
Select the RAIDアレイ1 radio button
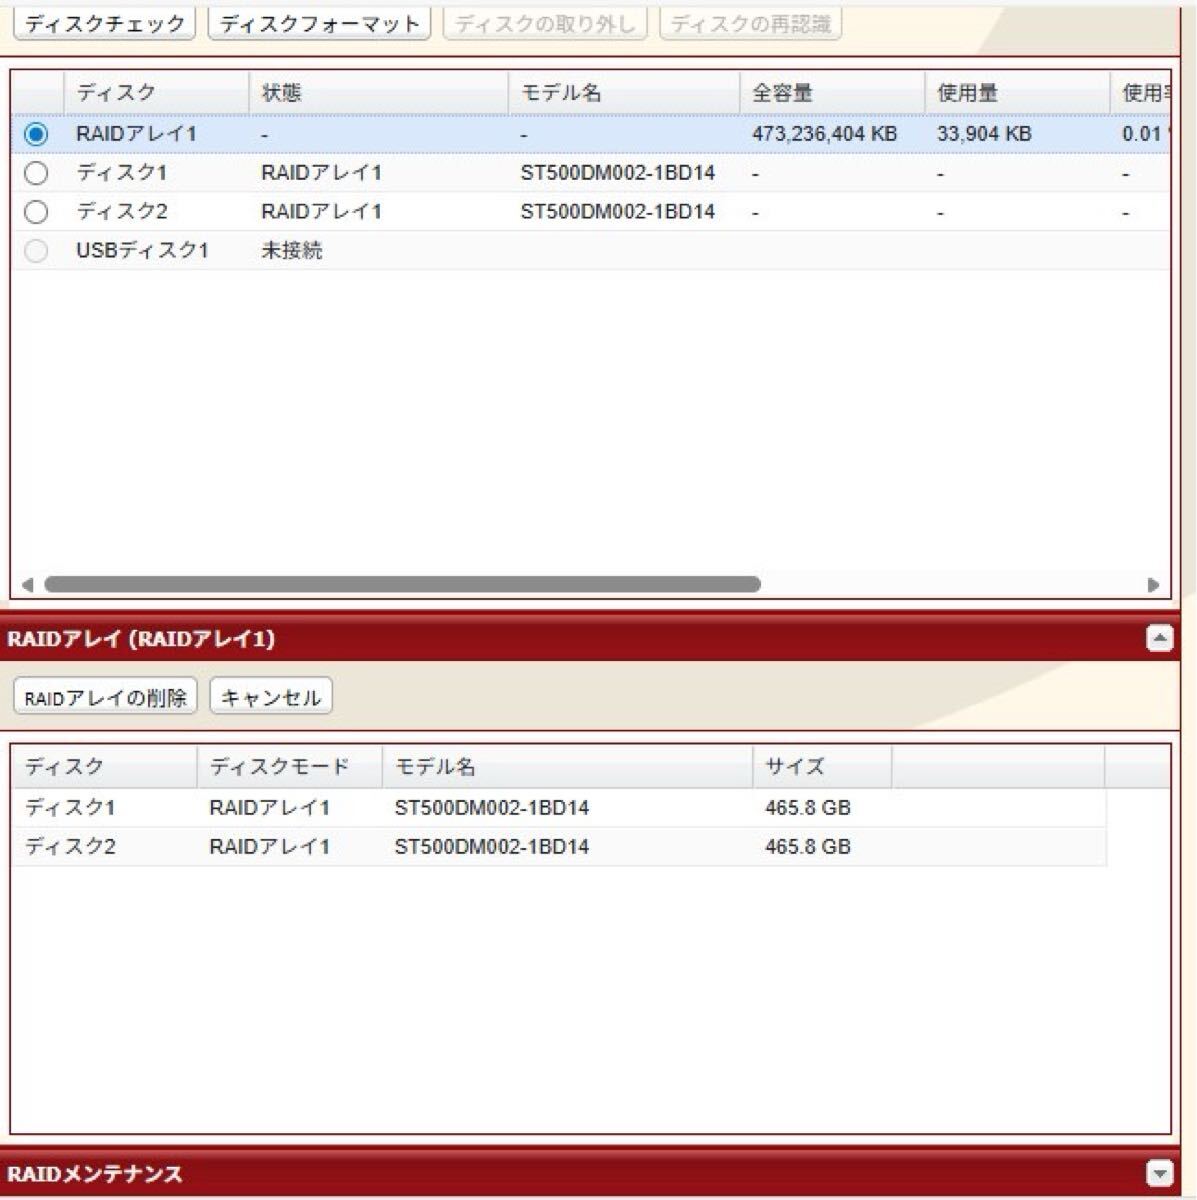36,132
